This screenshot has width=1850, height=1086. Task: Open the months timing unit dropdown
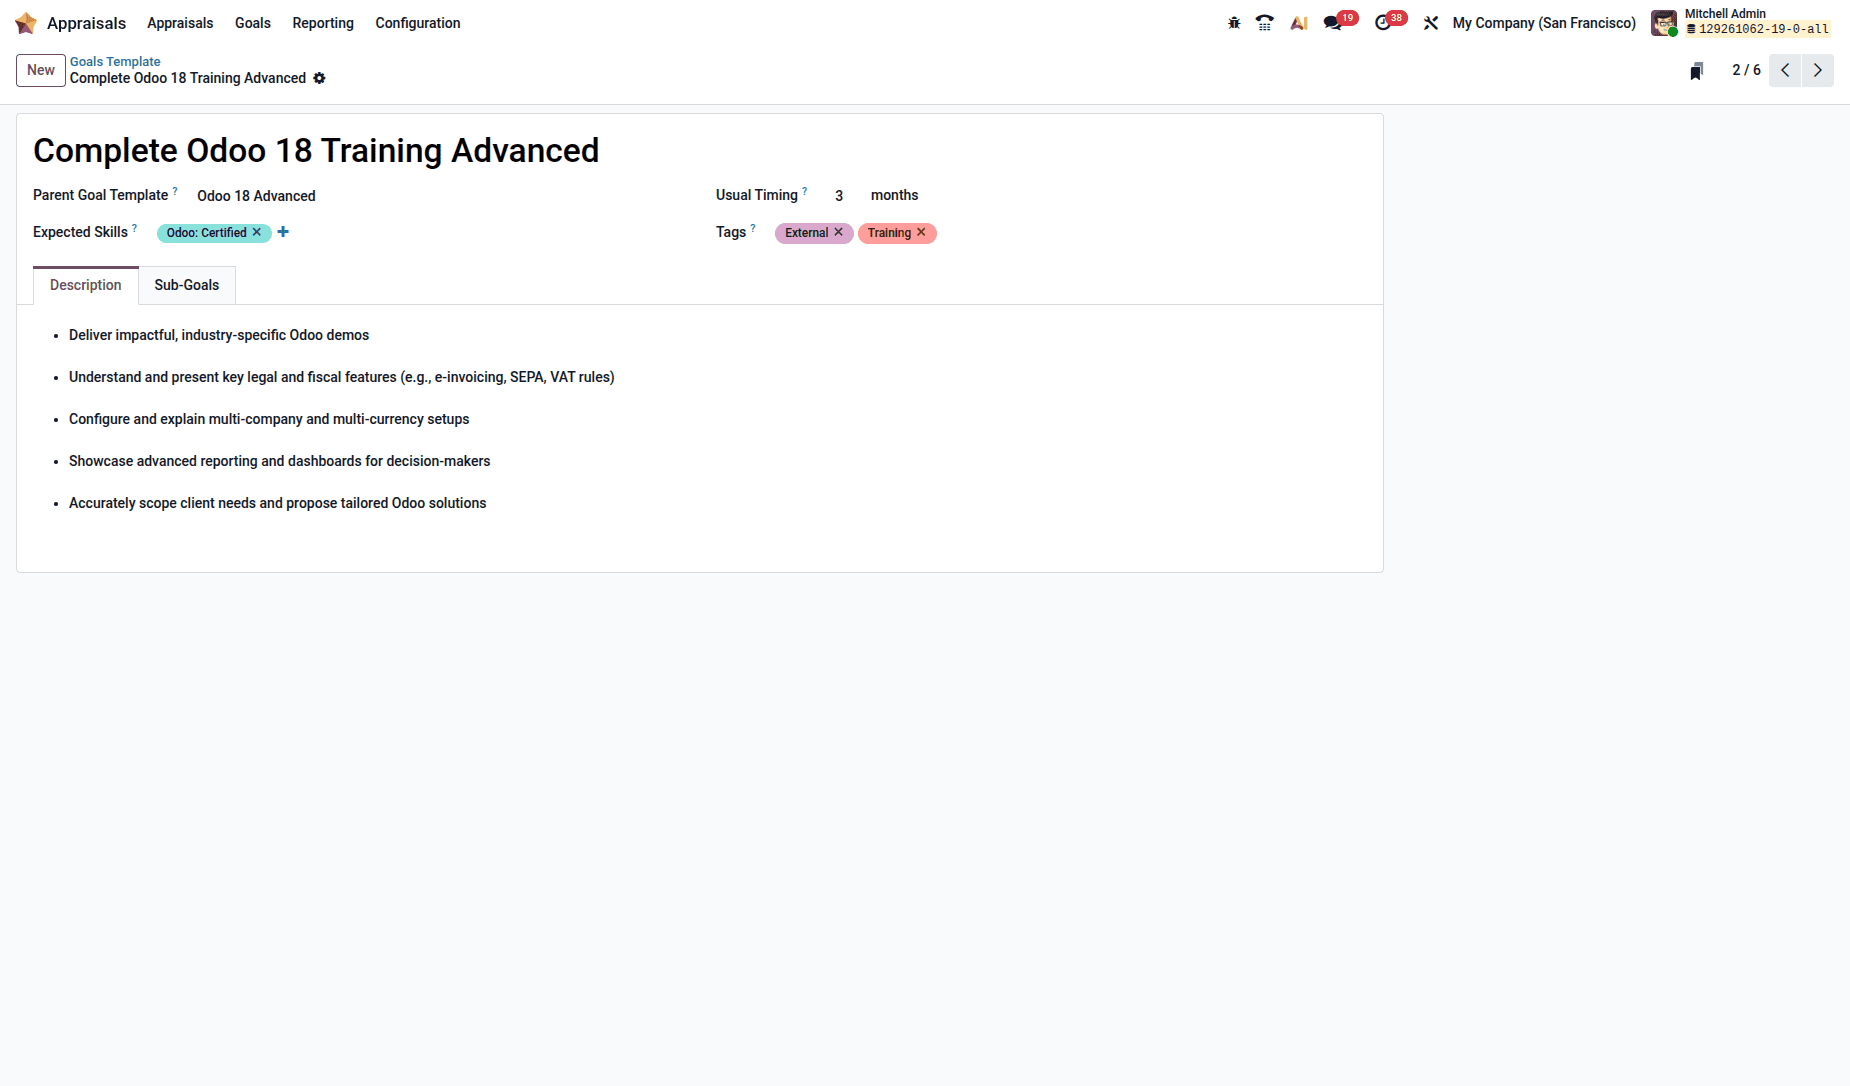tap(894, 195)
